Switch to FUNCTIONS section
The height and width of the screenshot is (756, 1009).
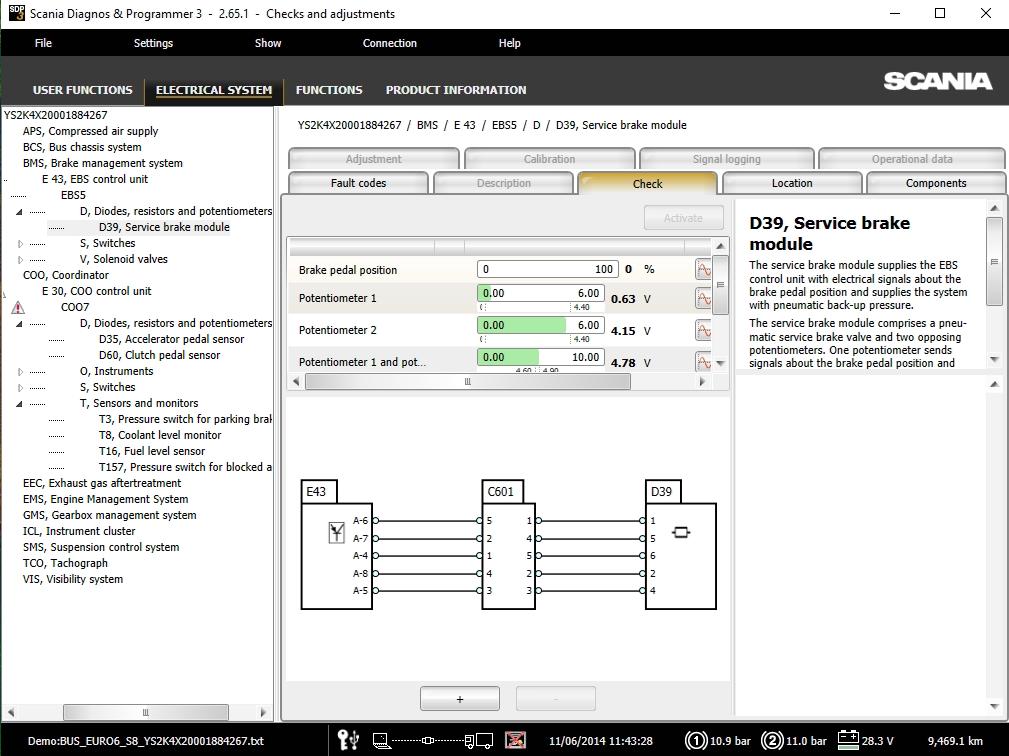coord(329,90)
